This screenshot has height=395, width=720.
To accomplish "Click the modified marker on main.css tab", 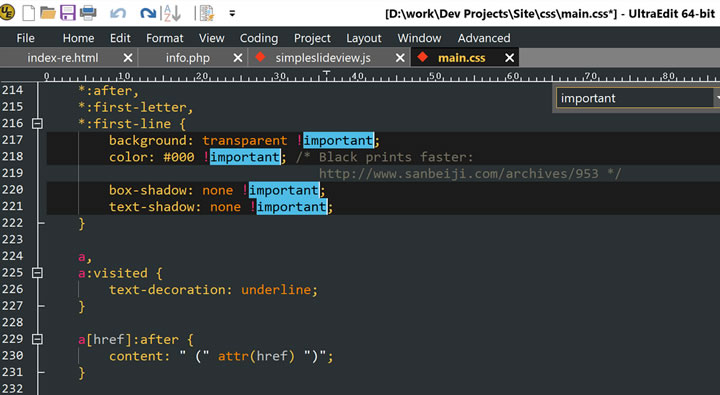I will point(422,57).
